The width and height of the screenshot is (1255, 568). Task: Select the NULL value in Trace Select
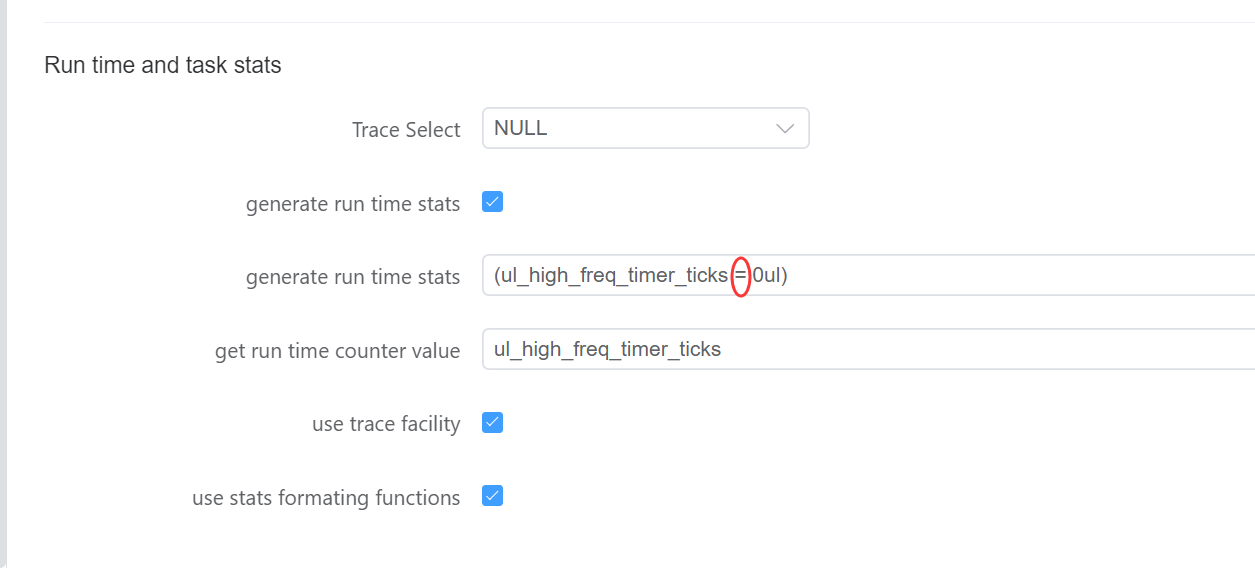(521, 129)
